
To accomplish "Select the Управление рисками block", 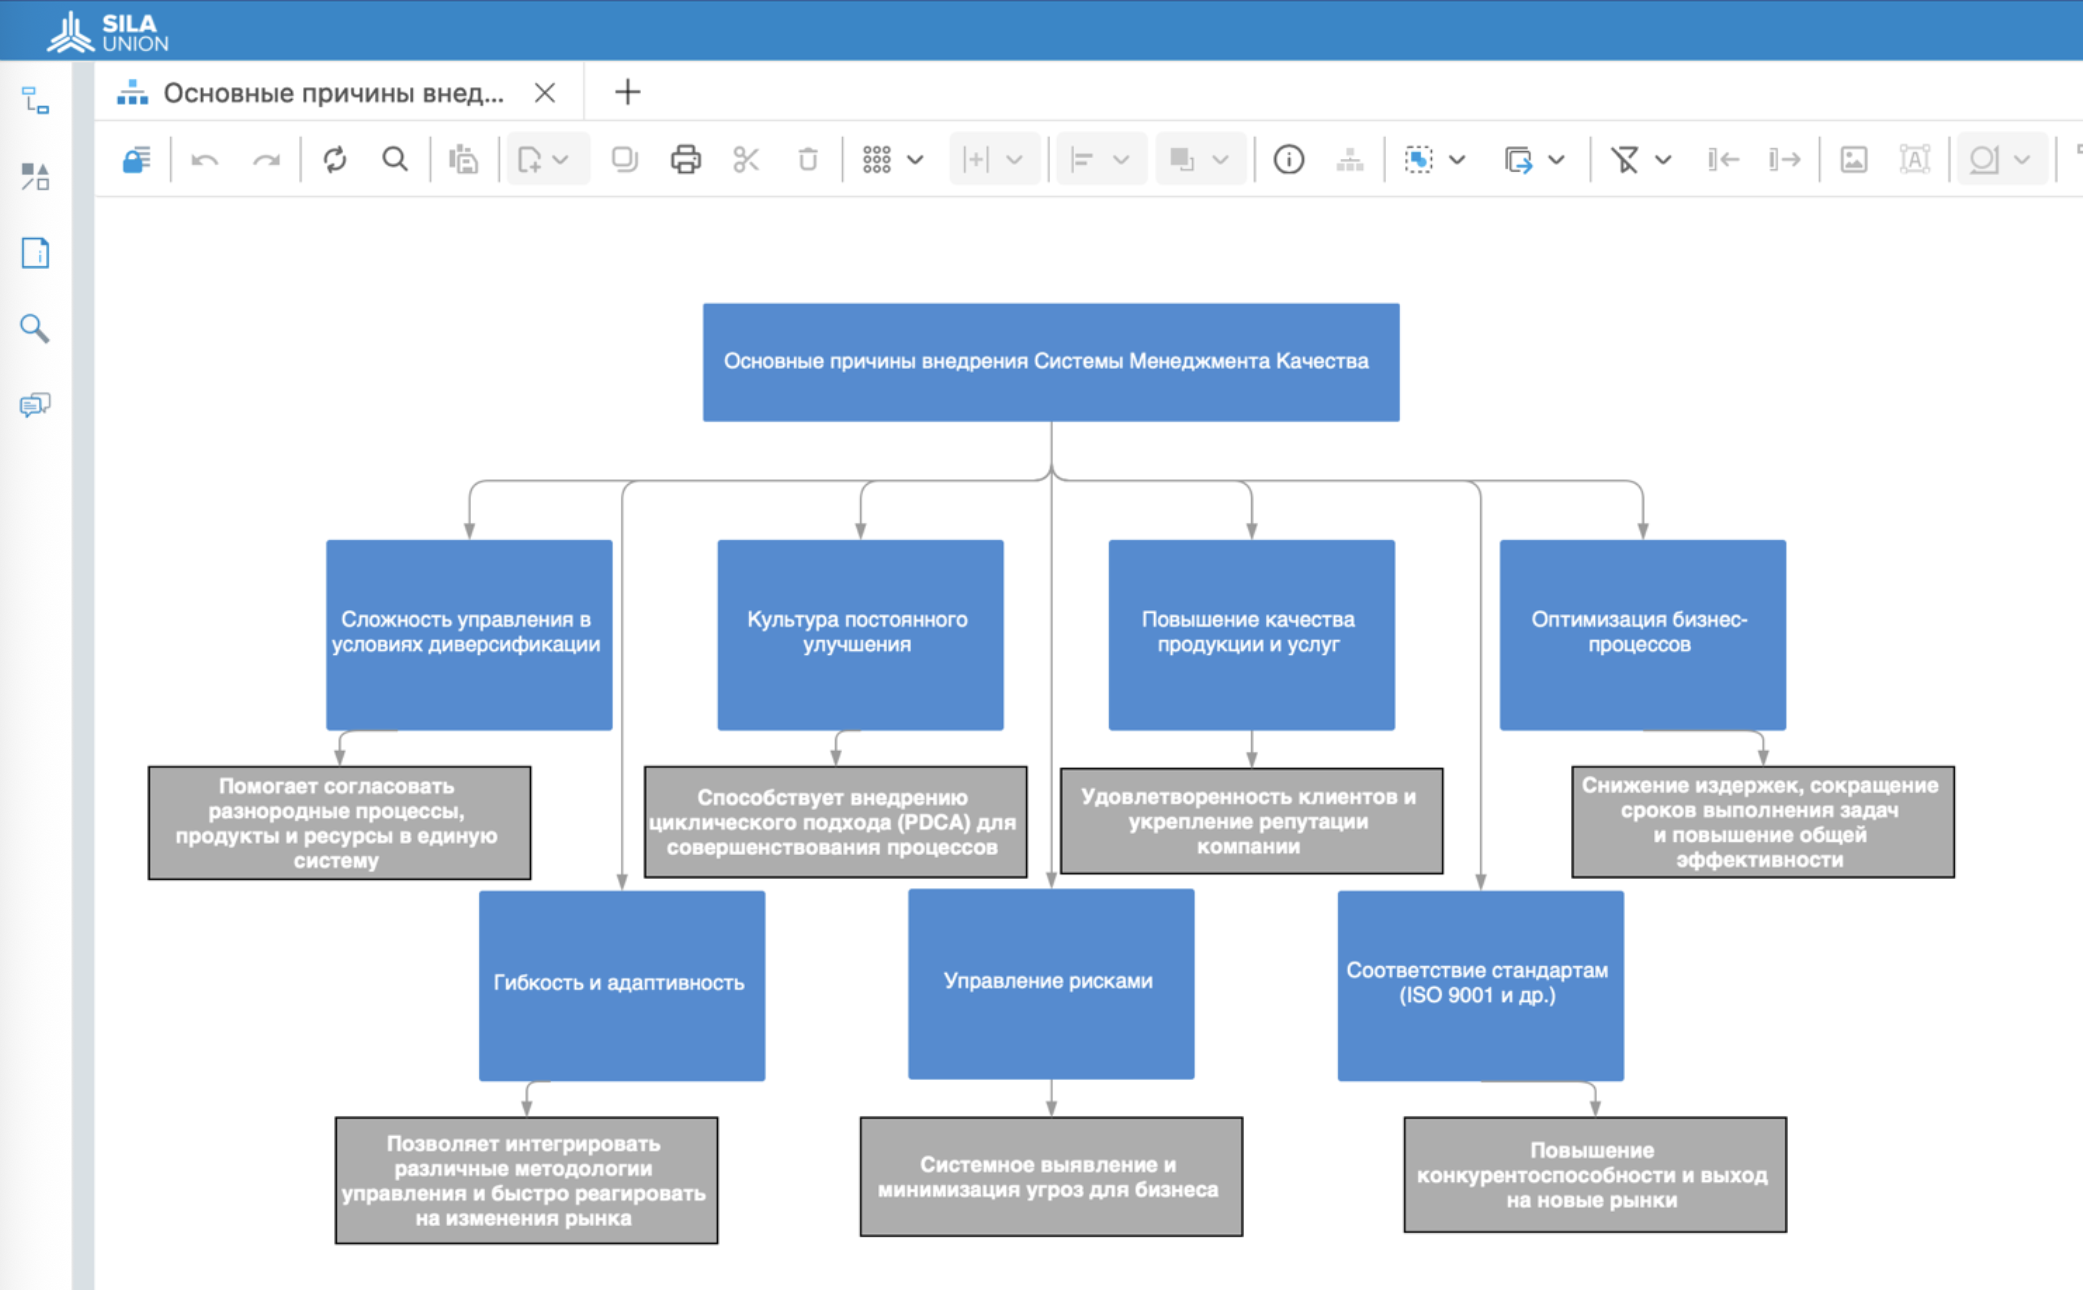I will click(x=1051, y=984).
